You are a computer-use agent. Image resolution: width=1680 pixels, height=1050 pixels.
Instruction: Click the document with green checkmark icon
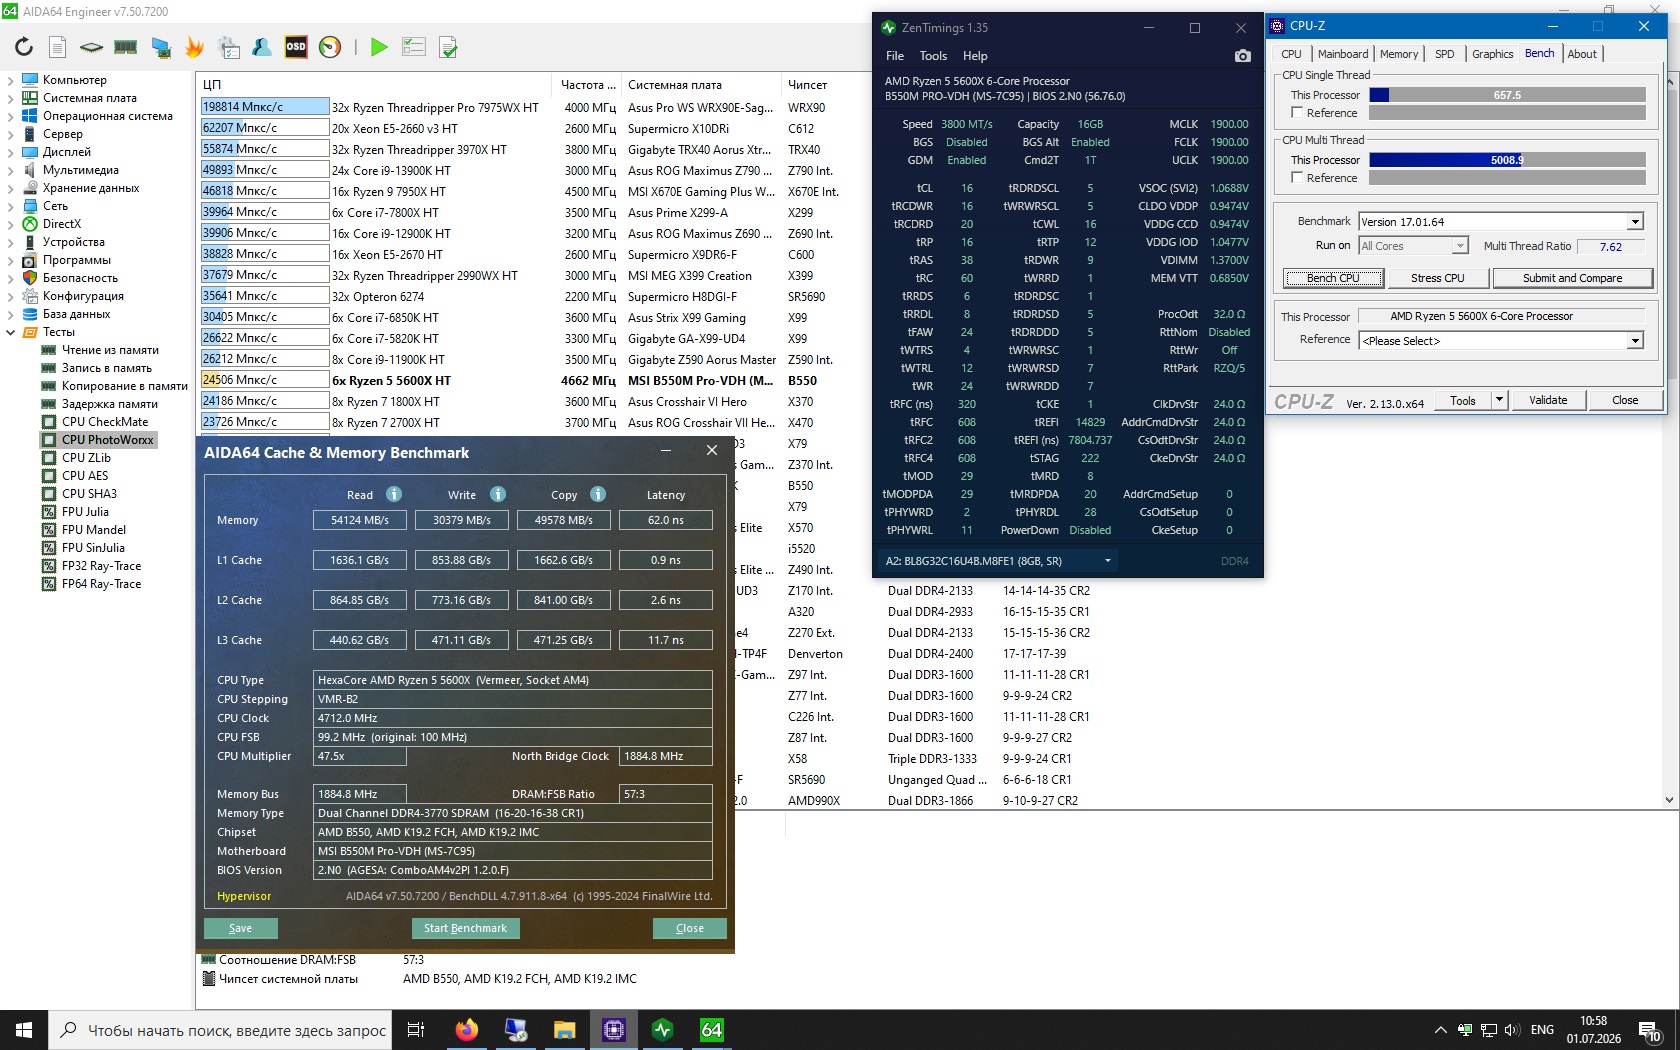pyautogui.click(x=448, y=47)
